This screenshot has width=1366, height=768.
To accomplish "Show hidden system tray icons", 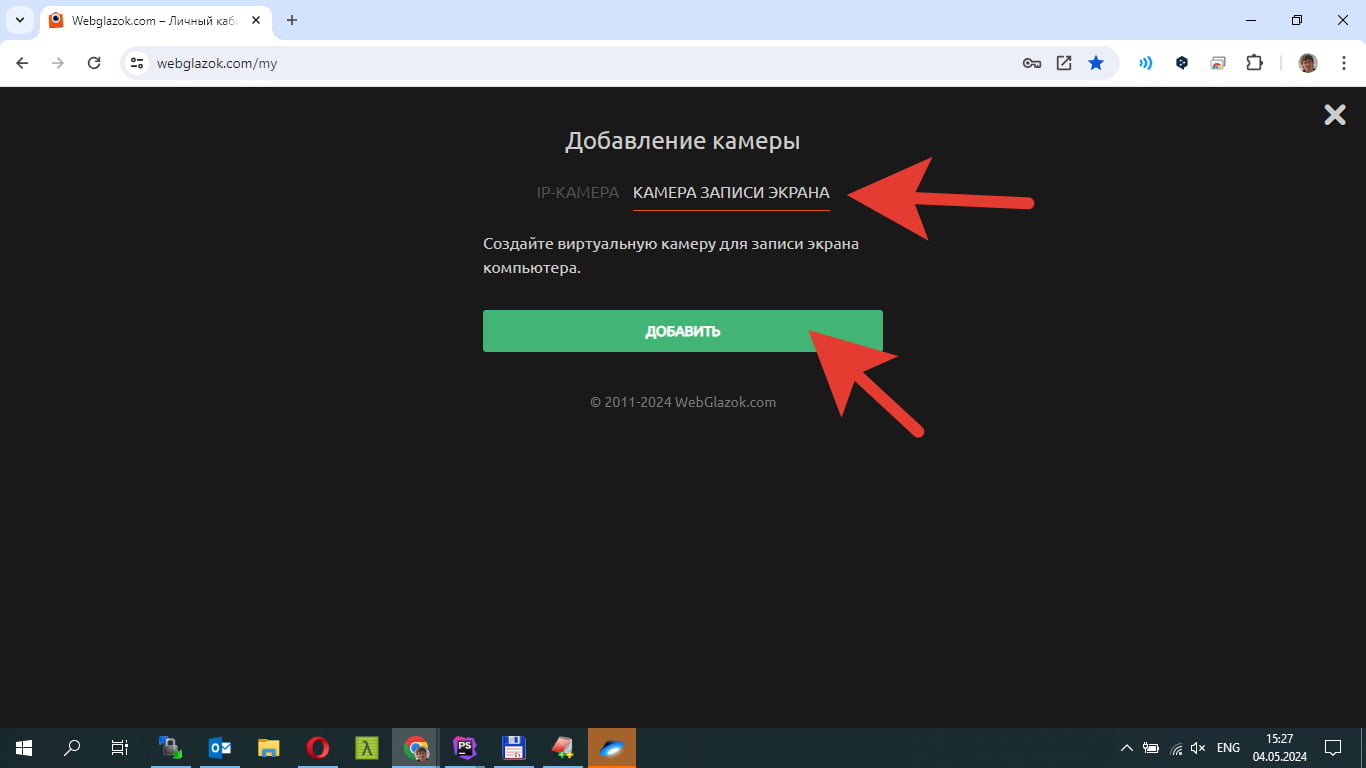I will (x=1126, y=747).
